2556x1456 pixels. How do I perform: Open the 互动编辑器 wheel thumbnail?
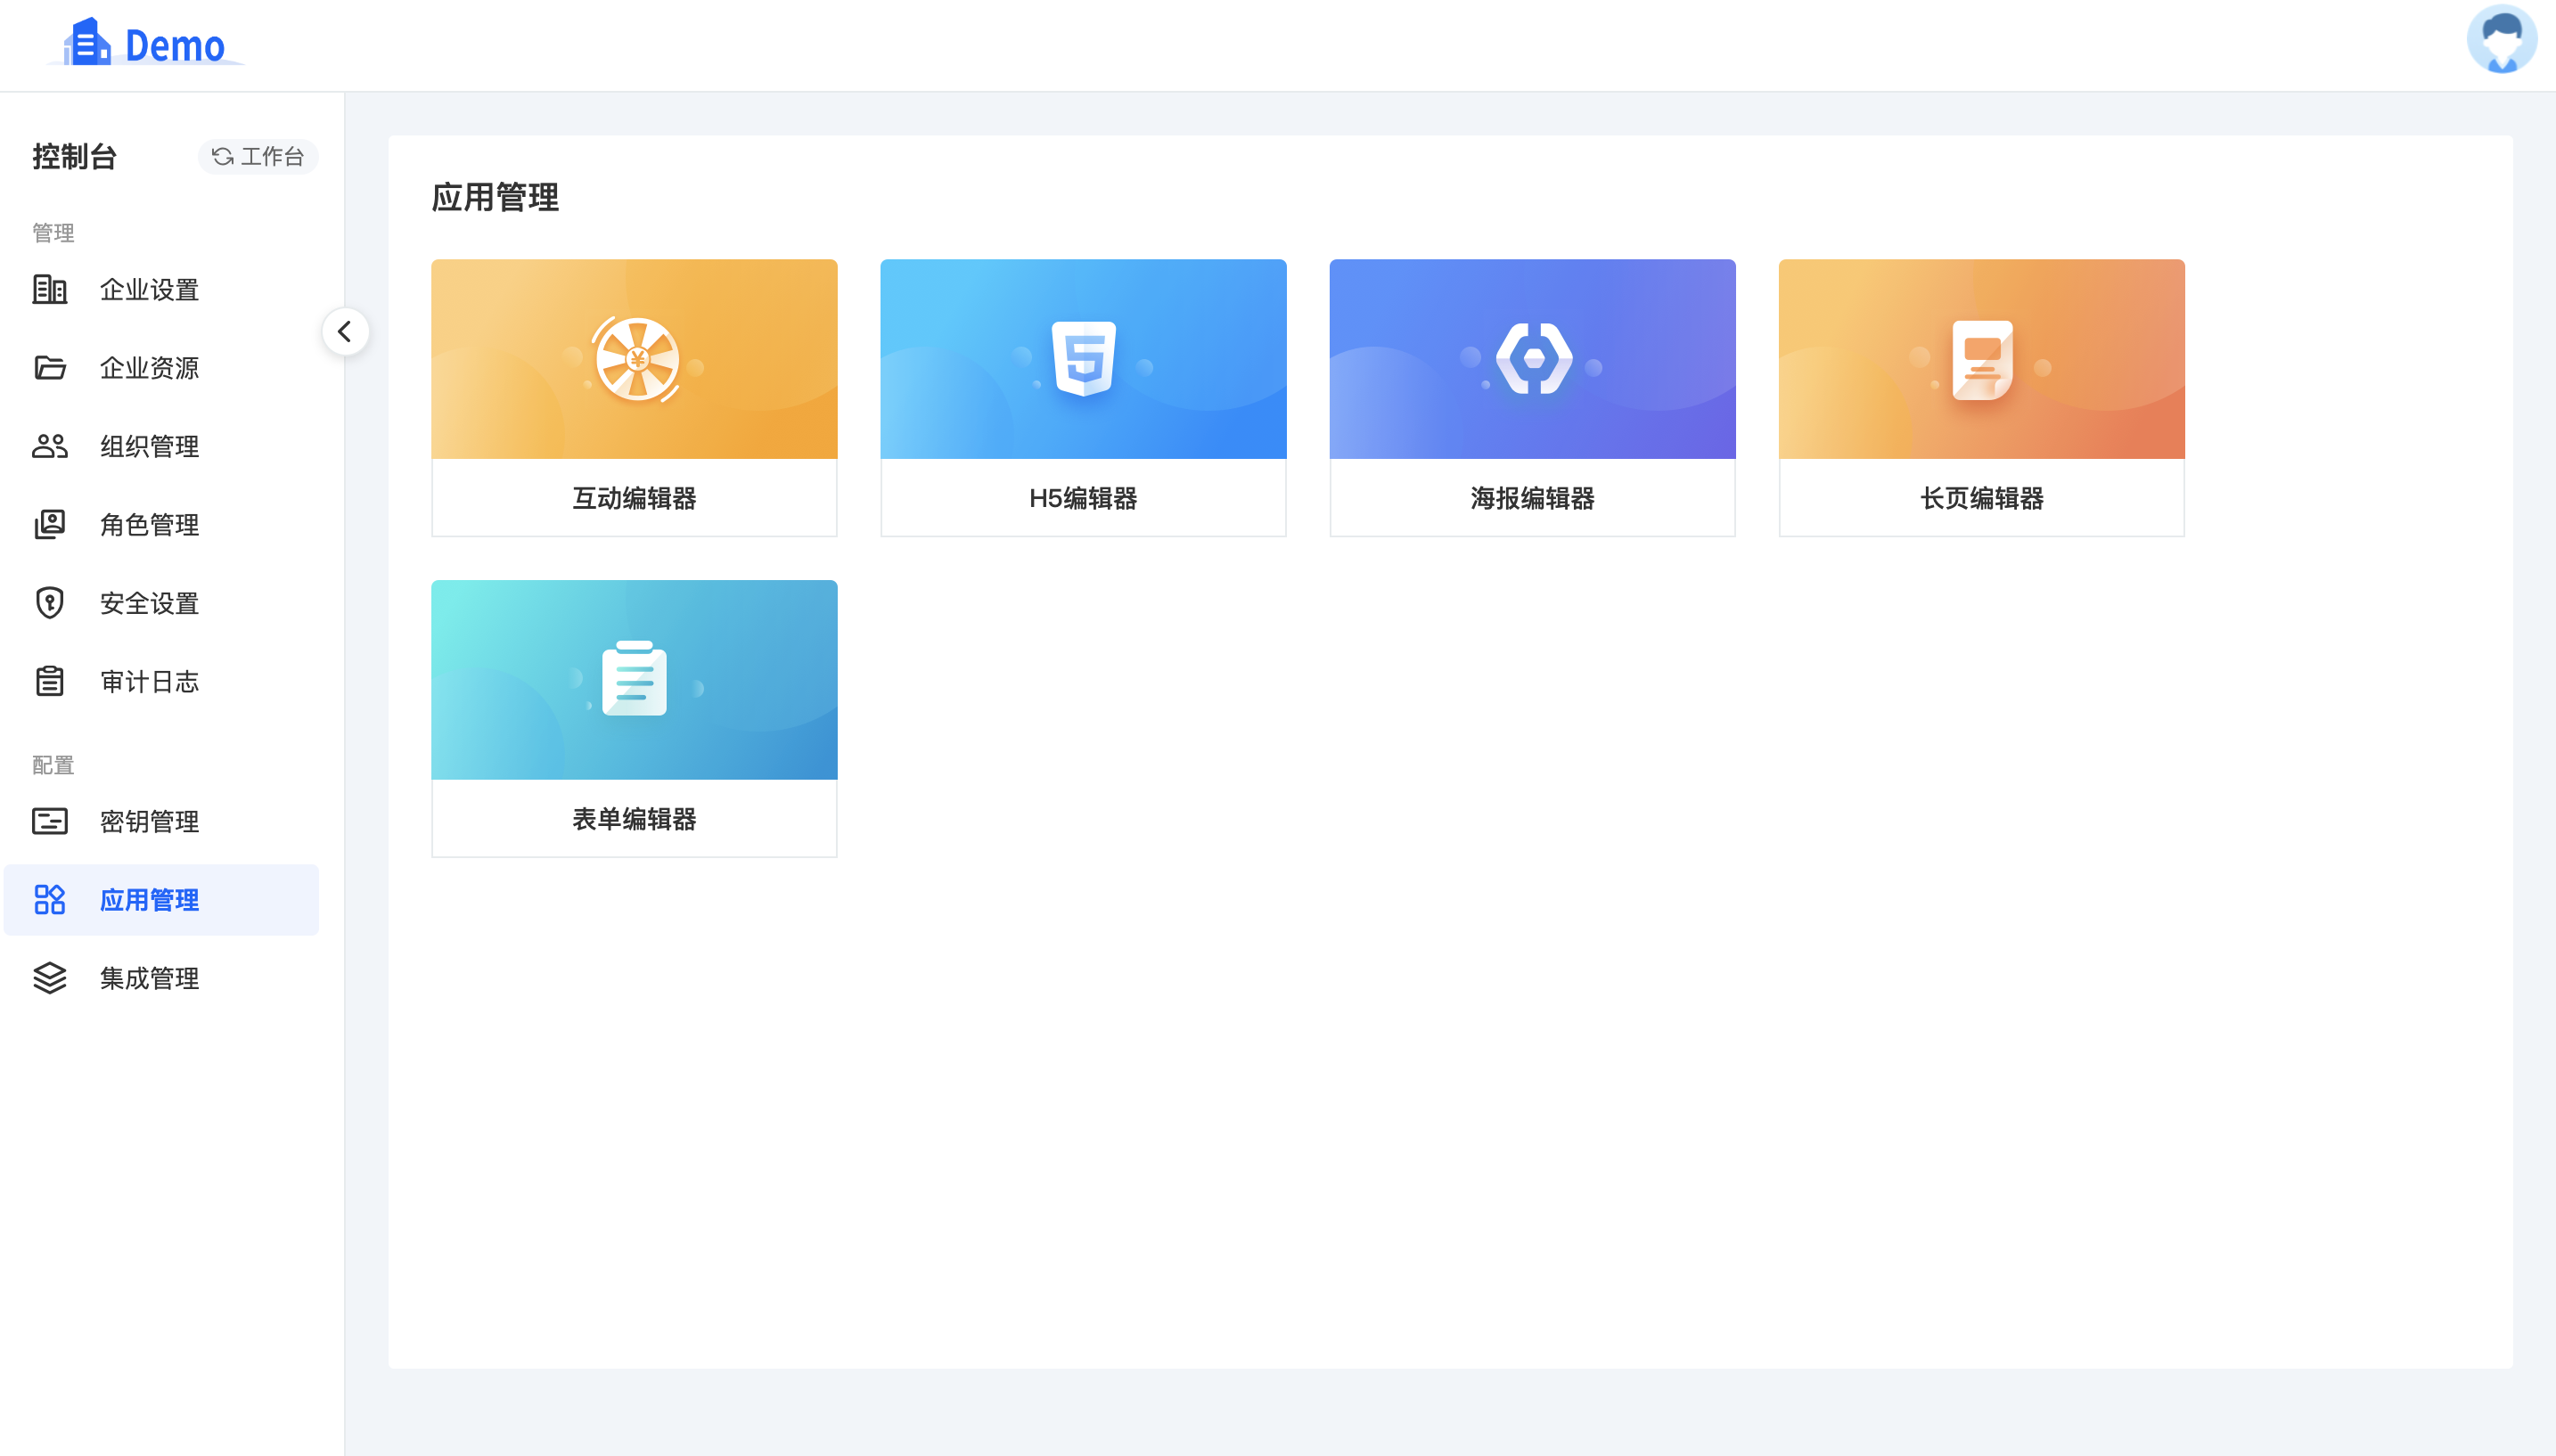[634, 359]
